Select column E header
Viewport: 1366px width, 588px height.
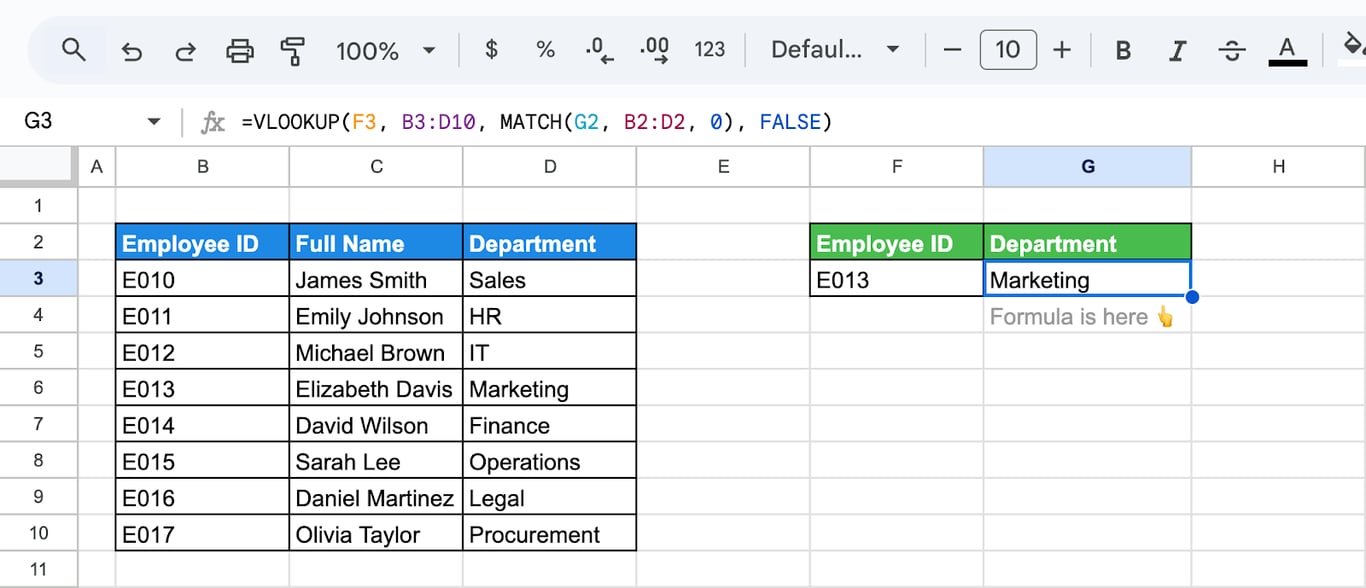(723, 167)
